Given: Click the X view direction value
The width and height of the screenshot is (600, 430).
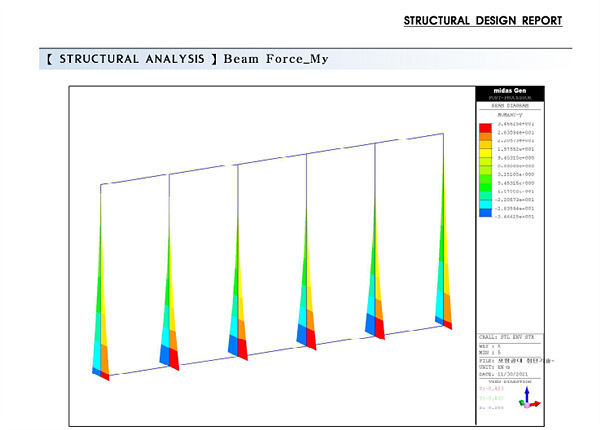Looking at the screenshot, I should click(492, 389).
